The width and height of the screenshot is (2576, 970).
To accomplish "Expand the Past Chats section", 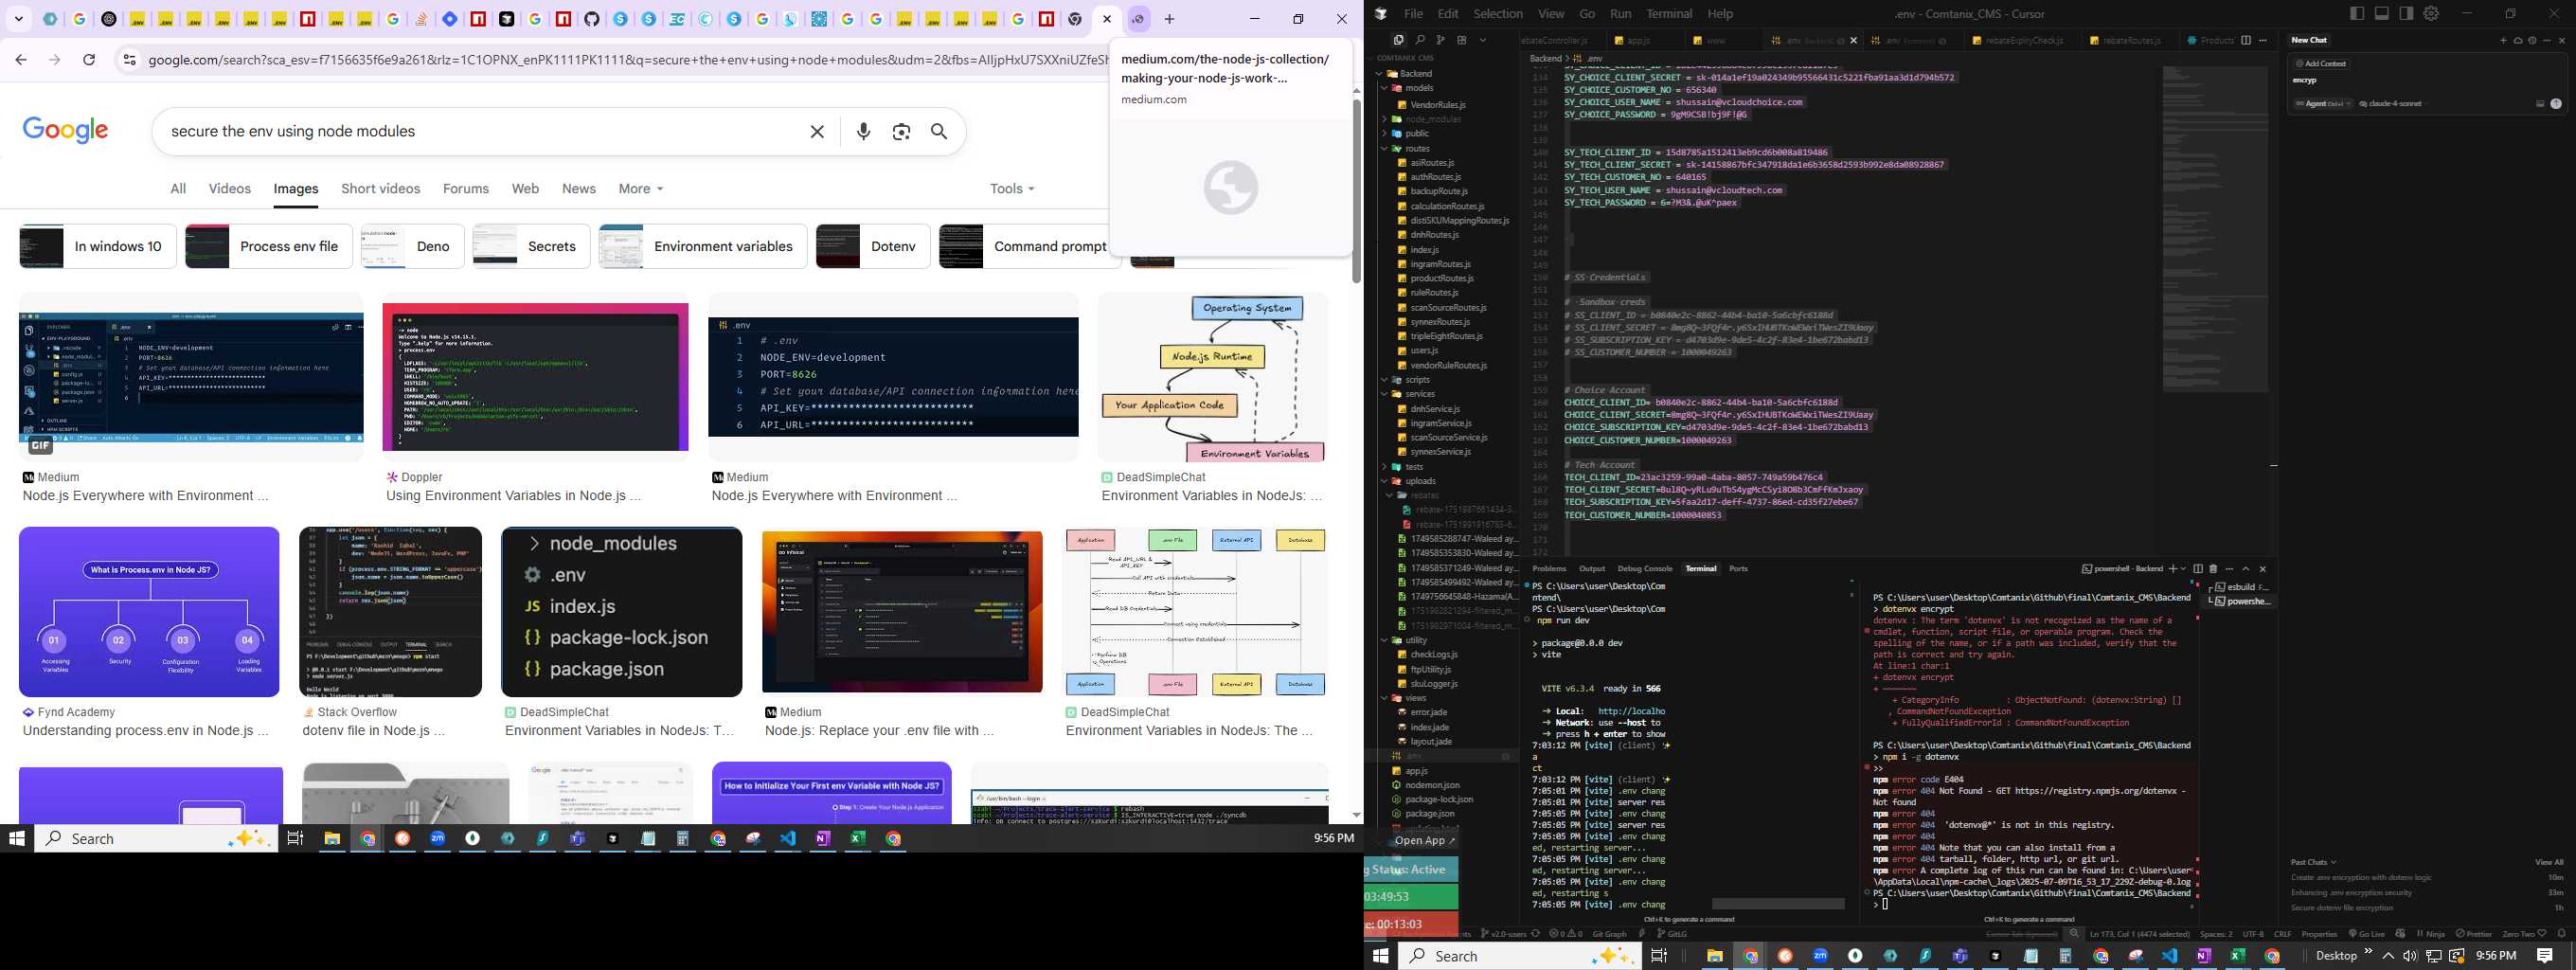I will click(x=2314, y=861).
